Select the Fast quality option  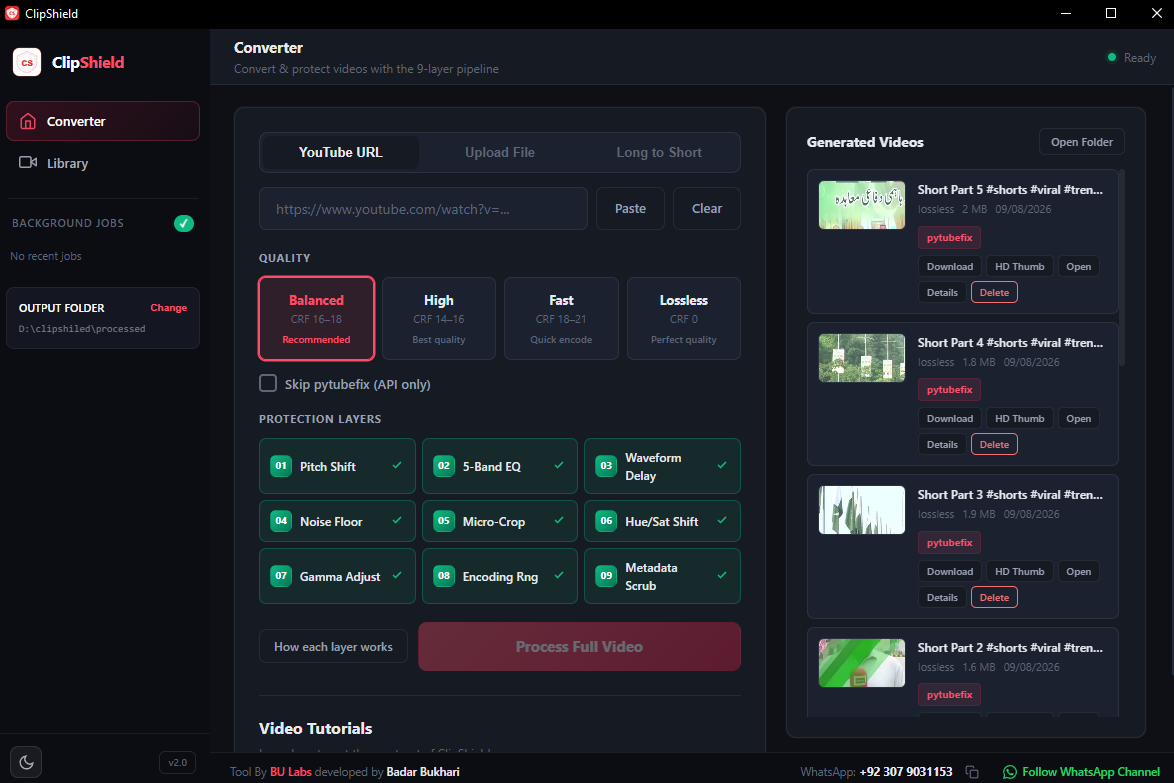tap(562, 318)
